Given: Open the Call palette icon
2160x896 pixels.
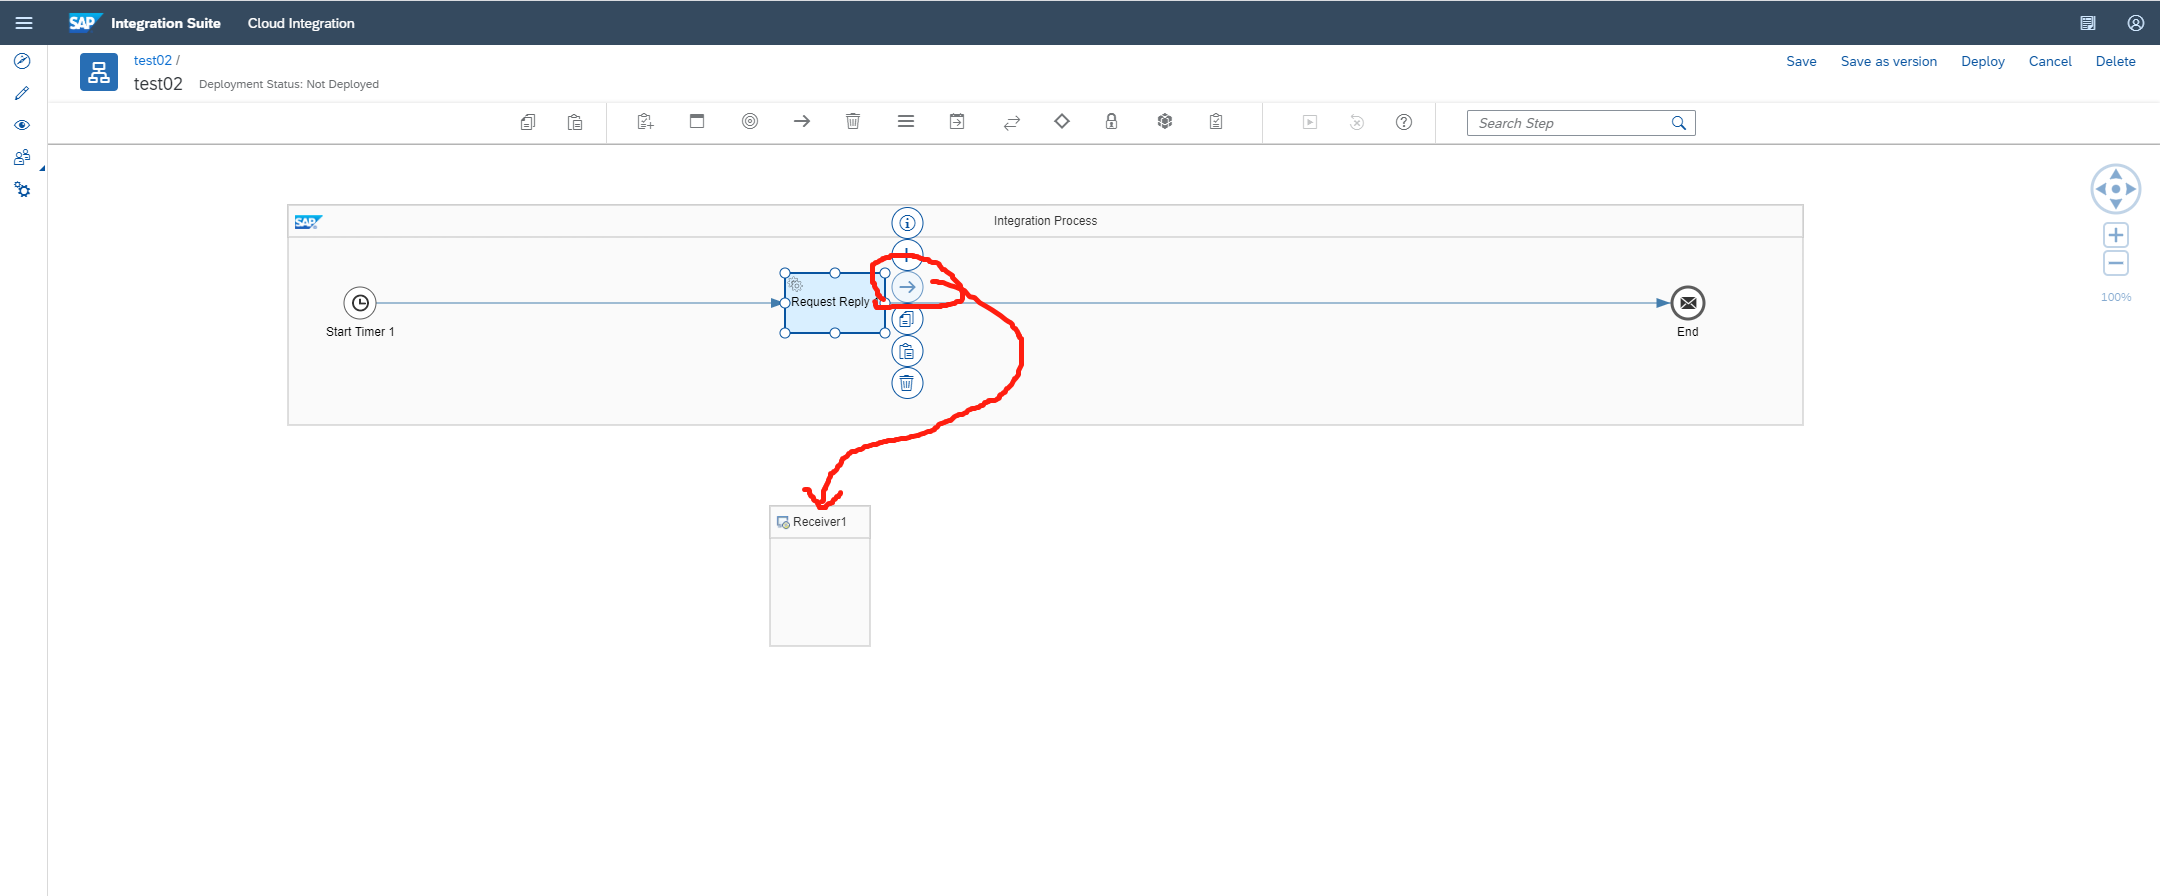Looking at the screenshot, I should (x=957, y=121).
